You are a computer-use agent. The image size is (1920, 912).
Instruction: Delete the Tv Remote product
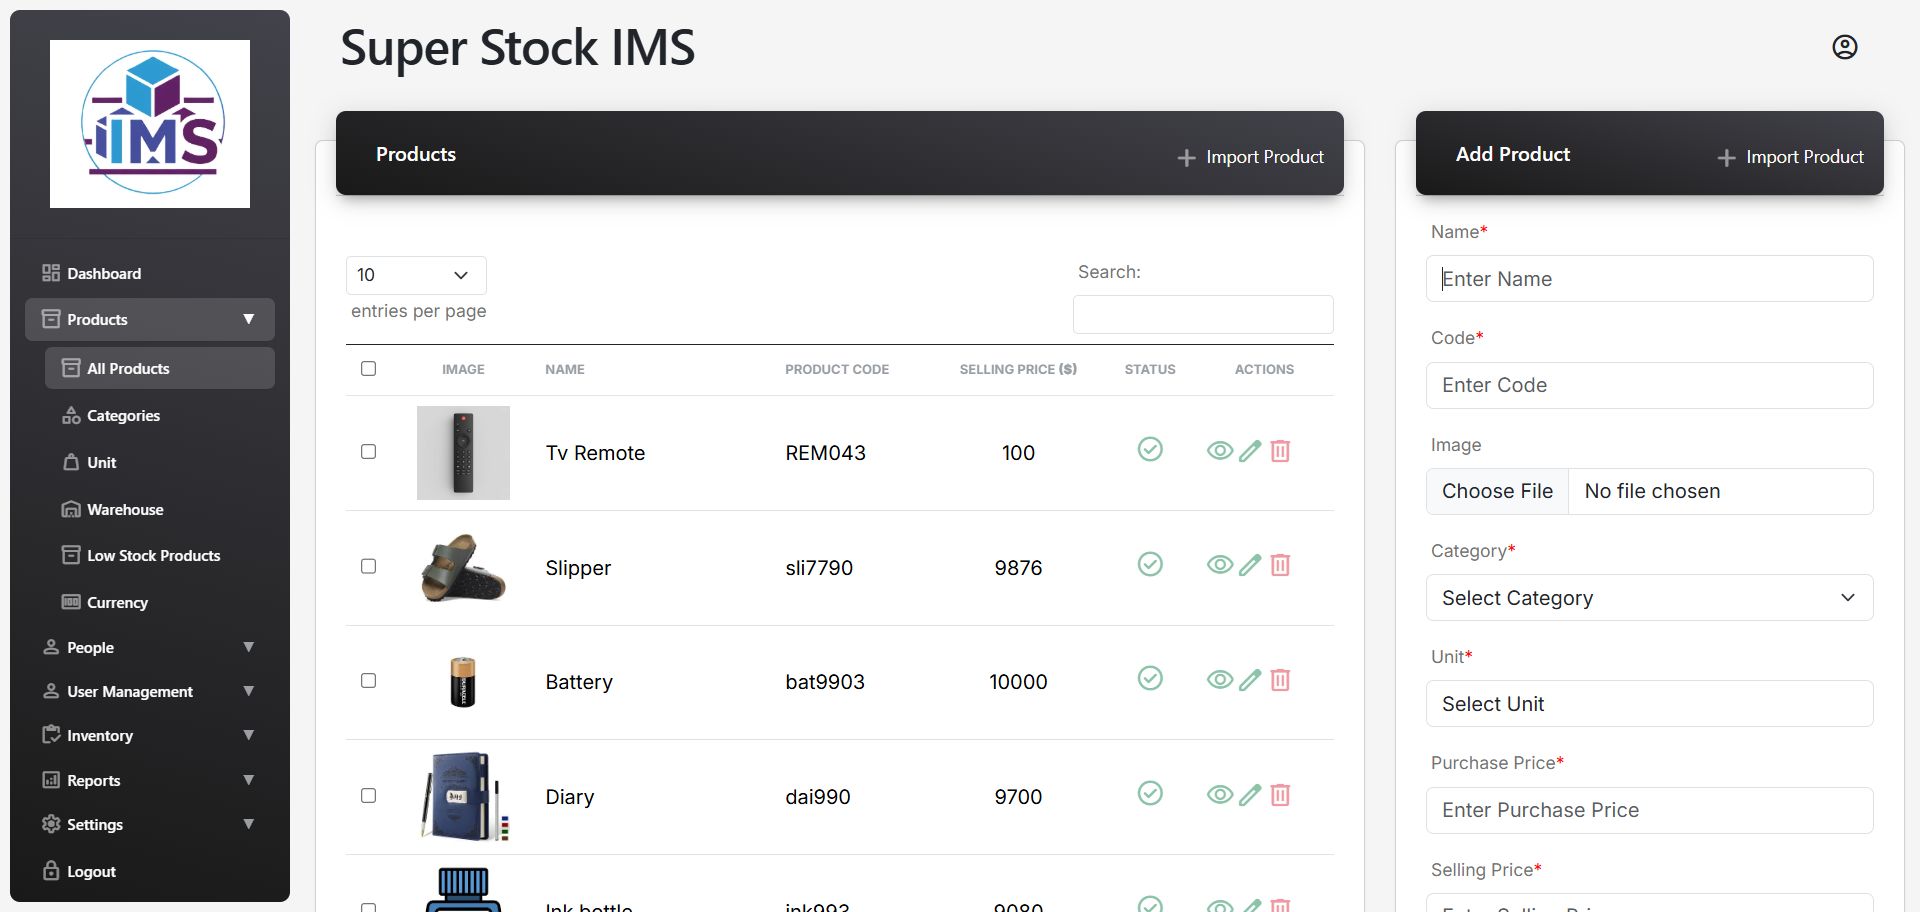1280,451
